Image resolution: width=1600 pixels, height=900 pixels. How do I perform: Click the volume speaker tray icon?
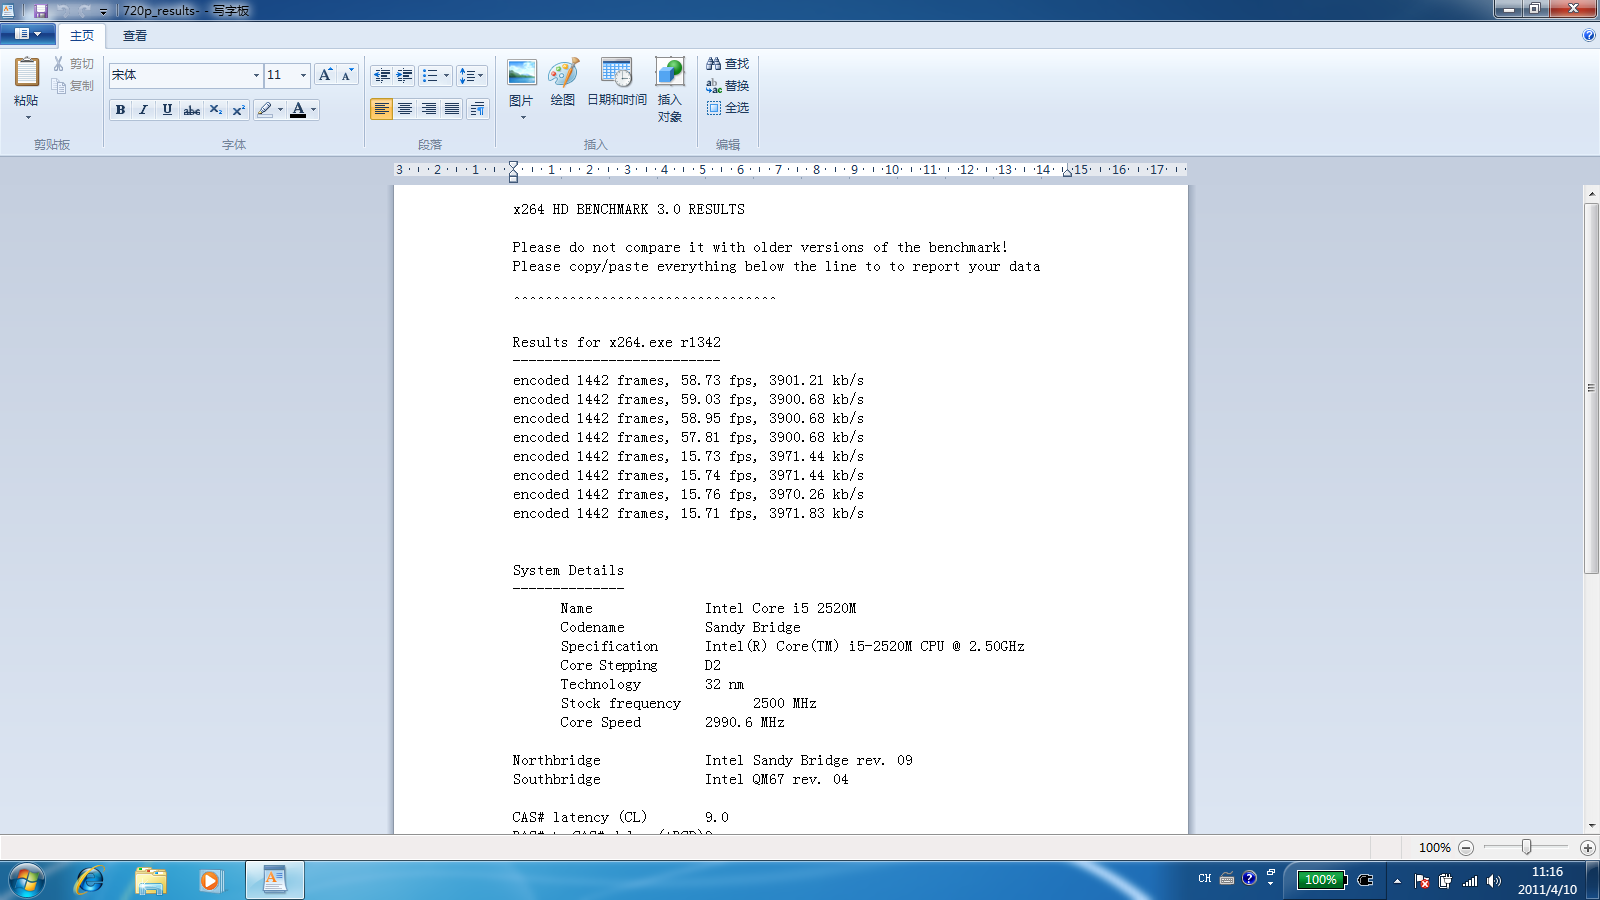pos(1494,881)
